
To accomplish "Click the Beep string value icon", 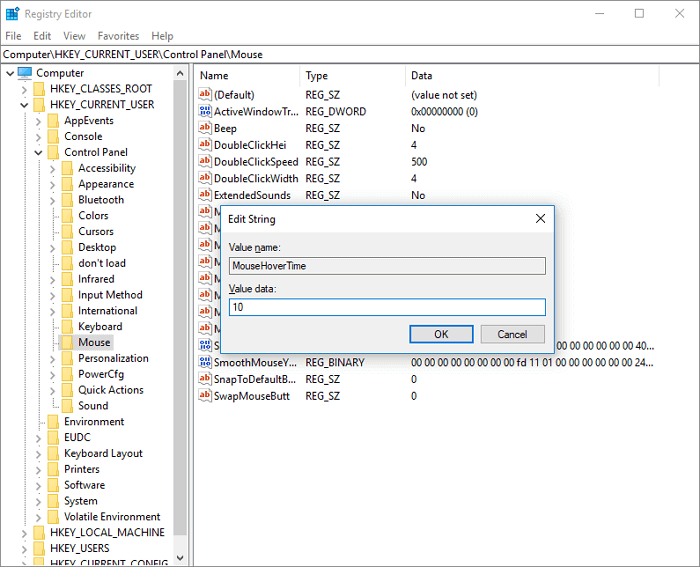I will [205, 128].
